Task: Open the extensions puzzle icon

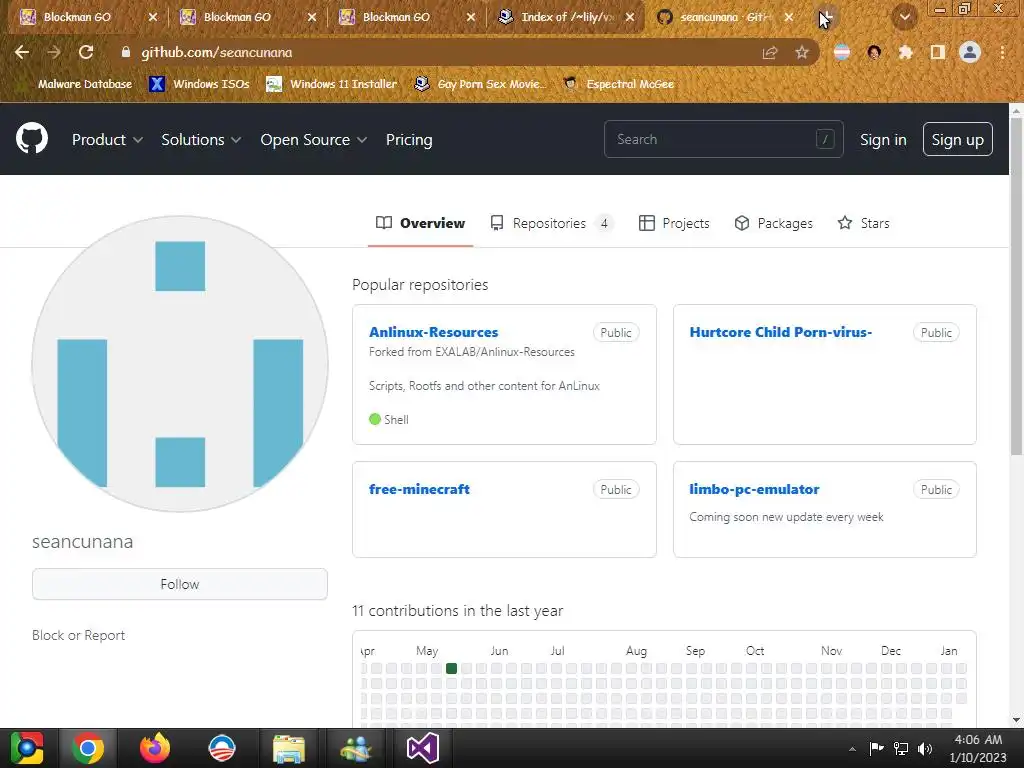Action: click(x=906, y=52)
